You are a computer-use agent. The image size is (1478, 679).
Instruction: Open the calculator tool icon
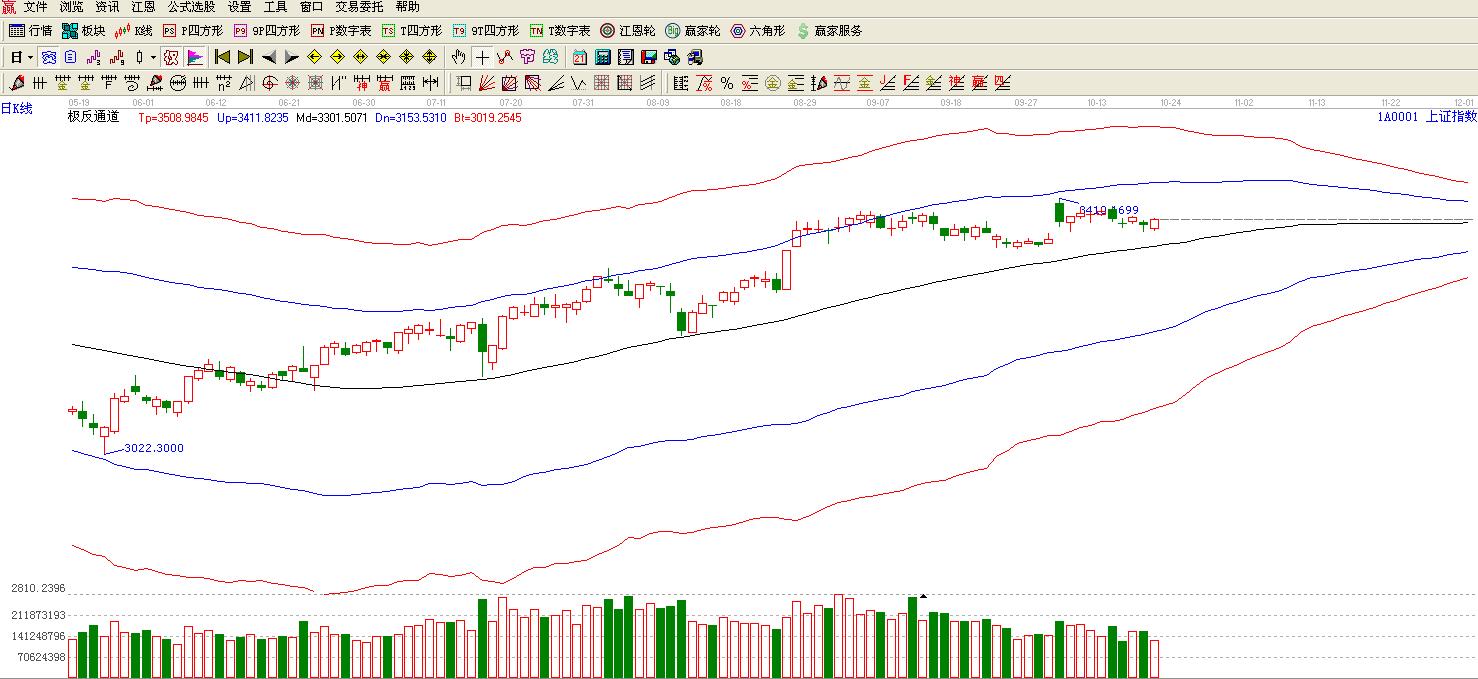coord(603,57)
